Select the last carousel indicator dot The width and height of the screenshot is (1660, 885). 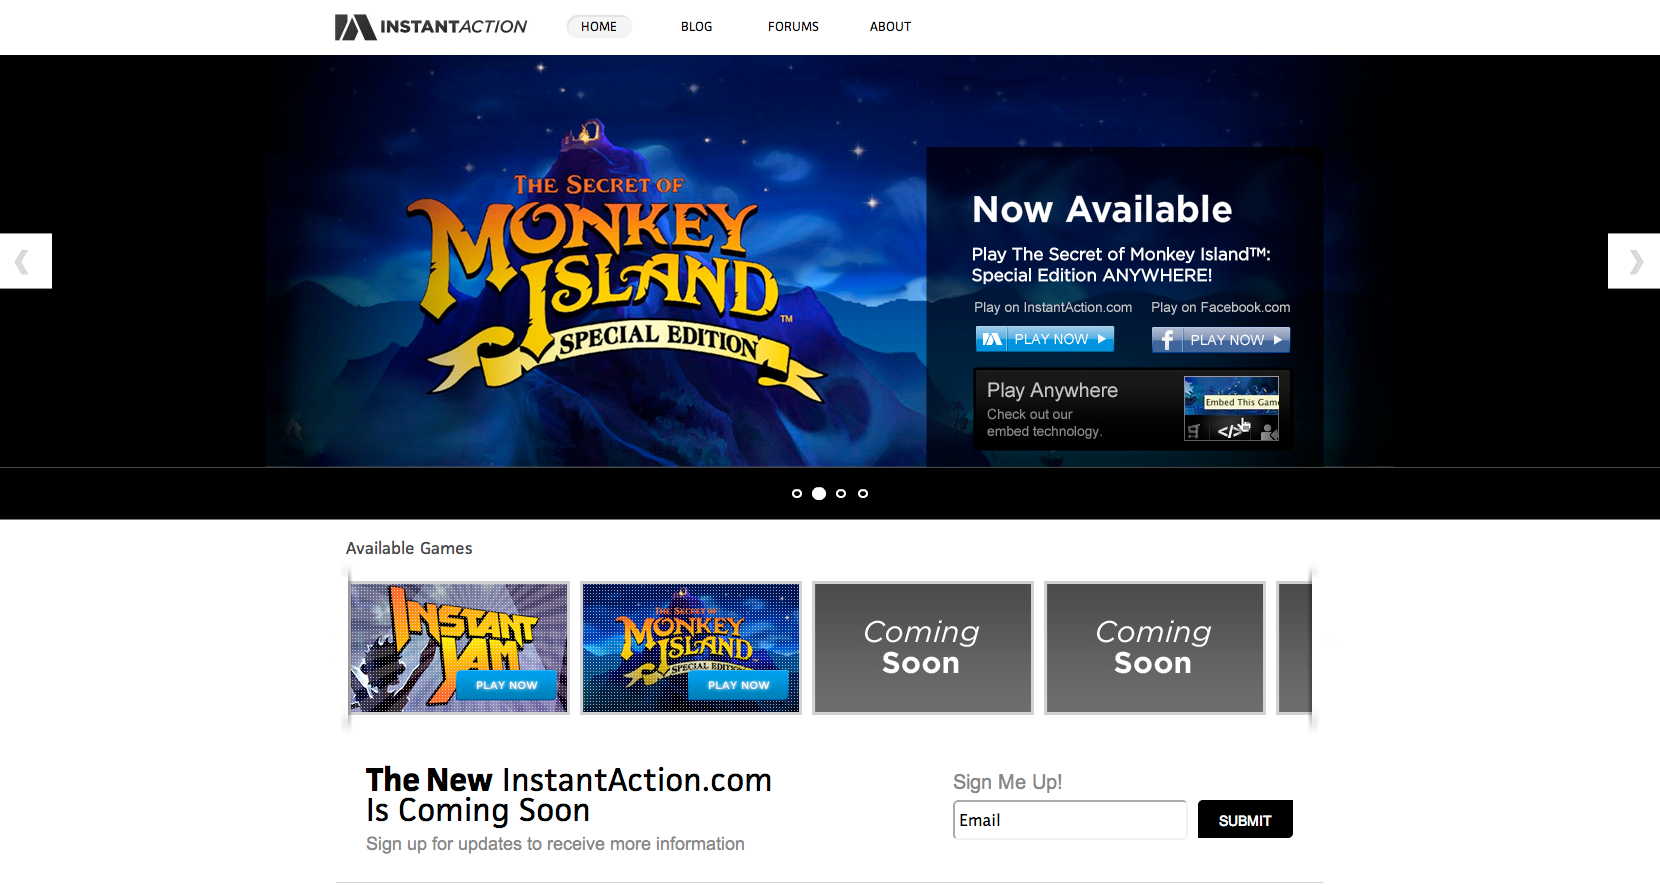pos(863,493)
